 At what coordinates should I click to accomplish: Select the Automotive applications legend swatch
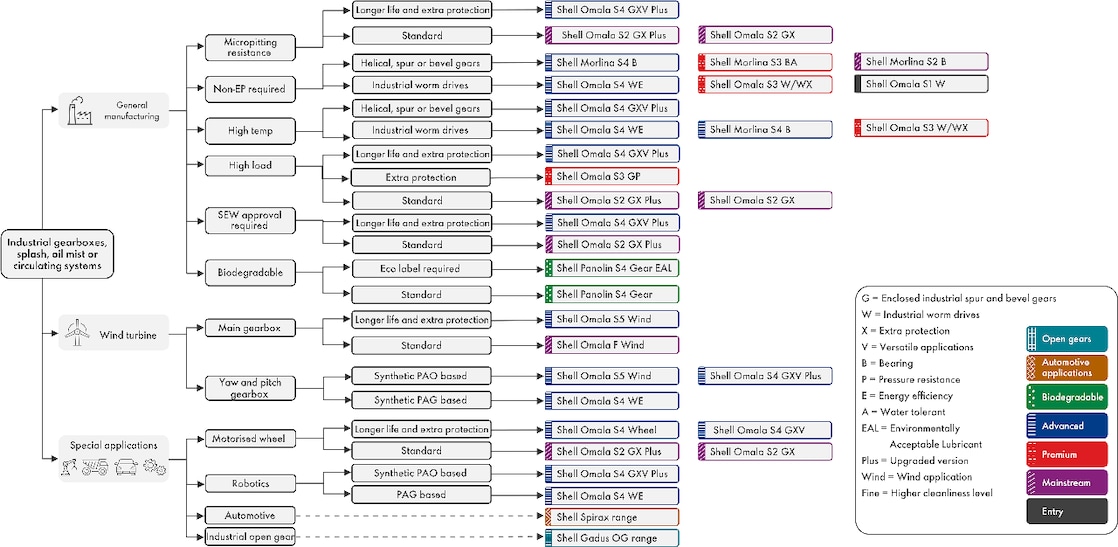tap(1067, 367)
